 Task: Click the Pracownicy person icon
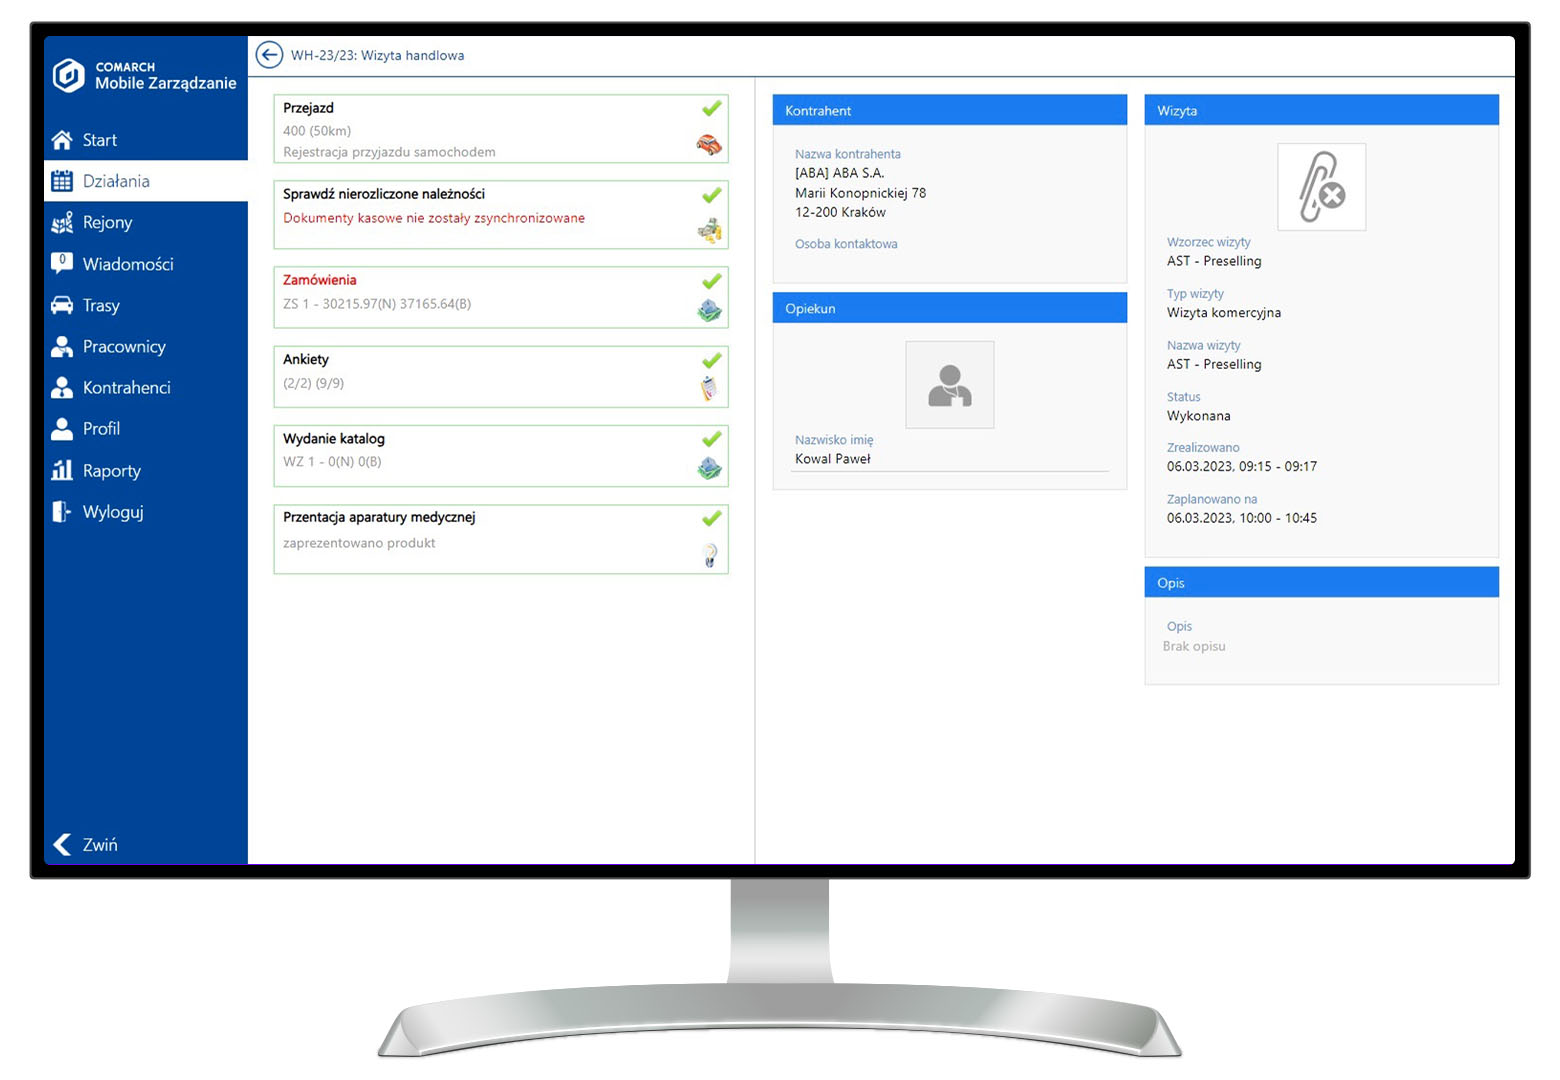point(62,346)
